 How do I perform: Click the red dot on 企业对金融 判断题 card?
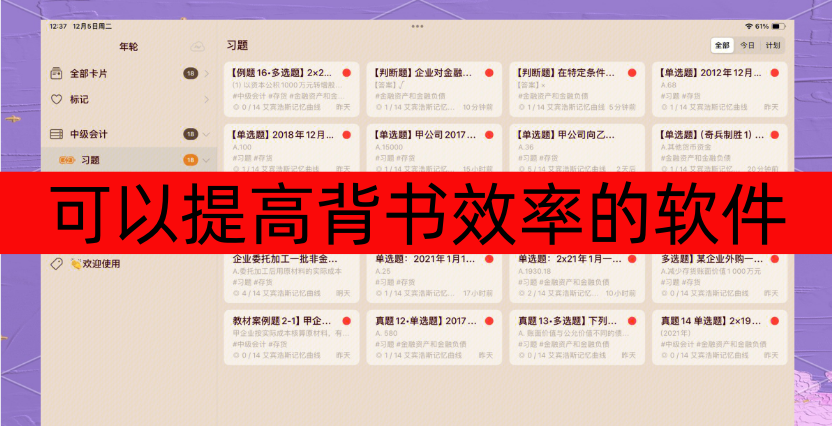pos(489,73)
